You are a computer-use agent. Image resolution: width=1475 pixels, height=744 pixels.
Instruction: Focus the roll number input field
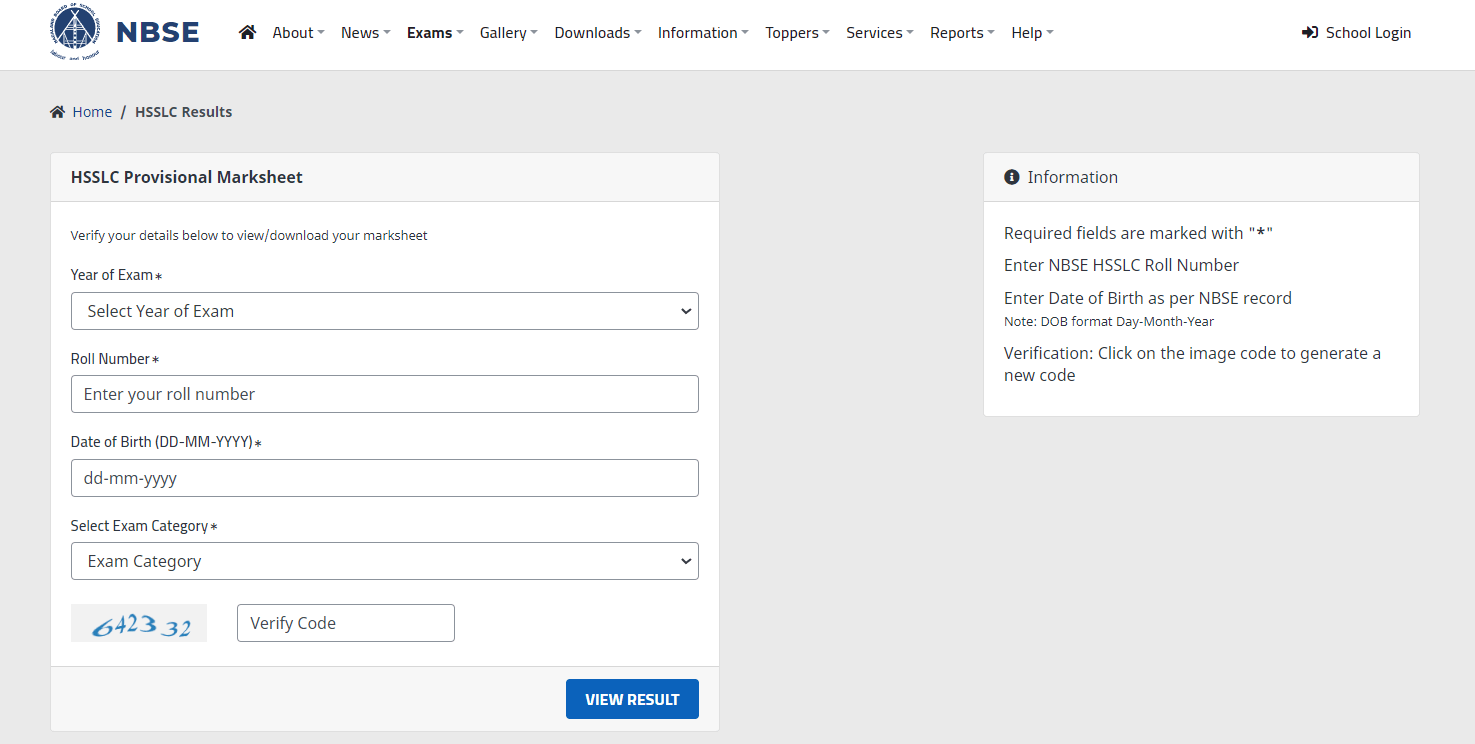coord(385,394)
